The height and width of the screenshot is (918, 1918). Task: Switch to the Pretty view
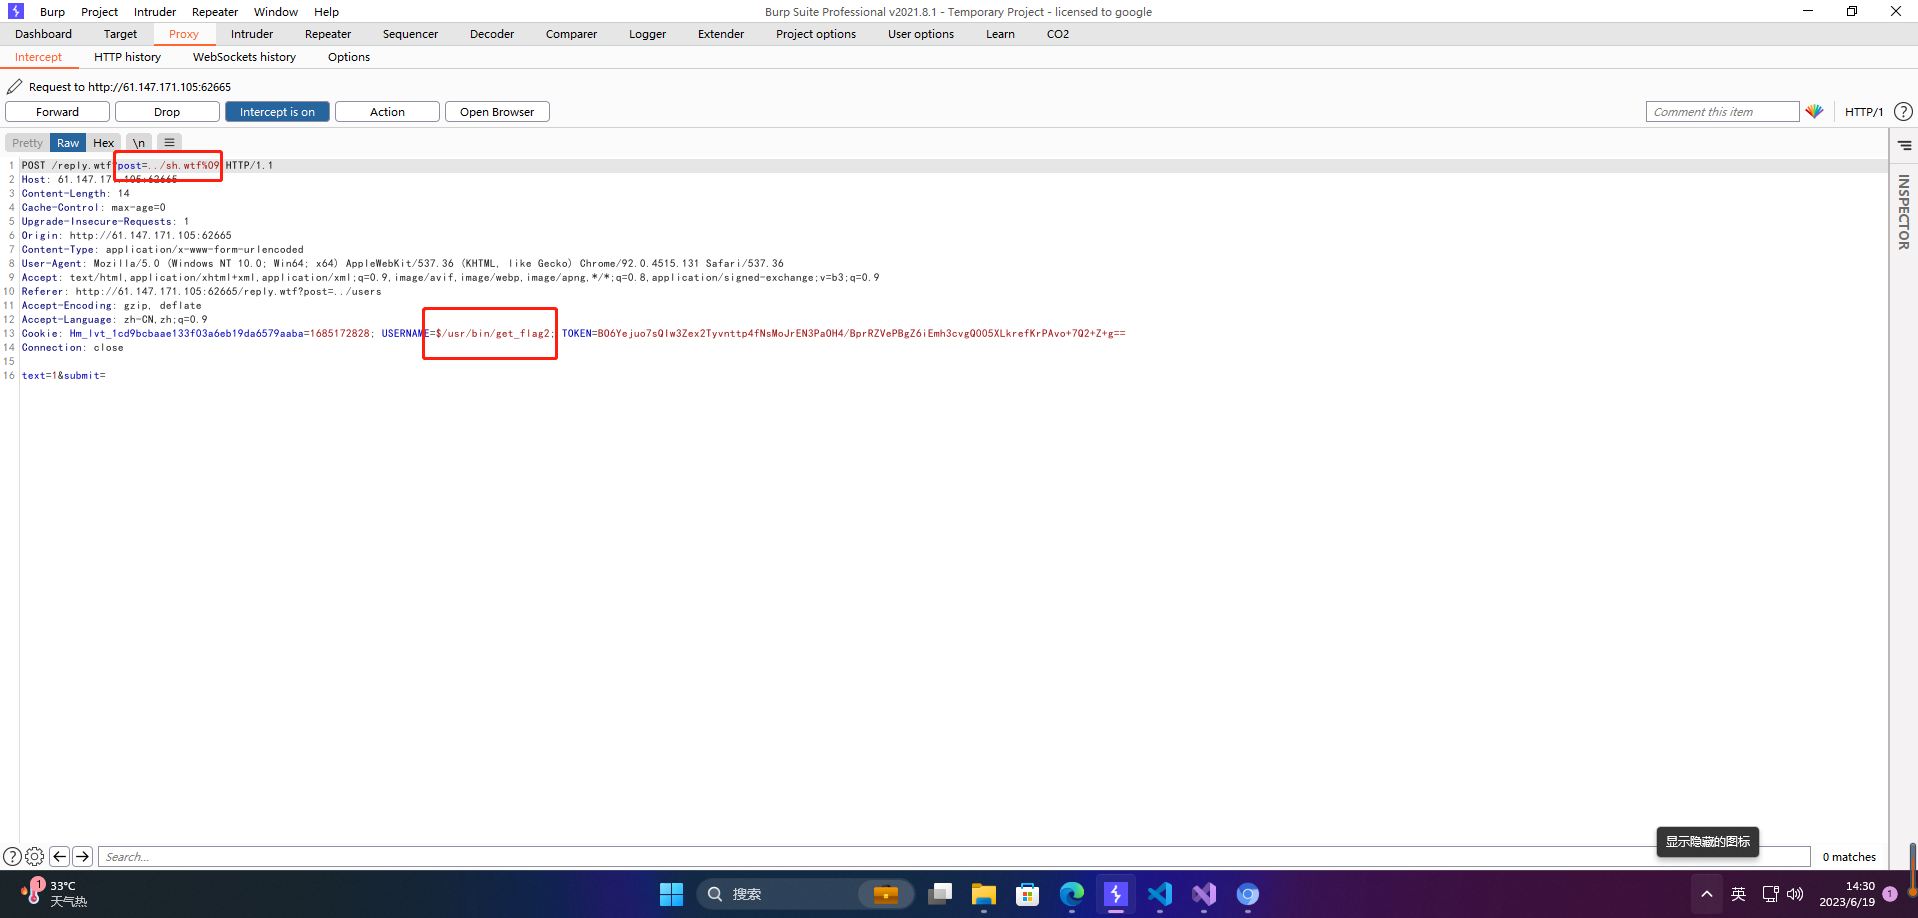(x=27, y=143)
